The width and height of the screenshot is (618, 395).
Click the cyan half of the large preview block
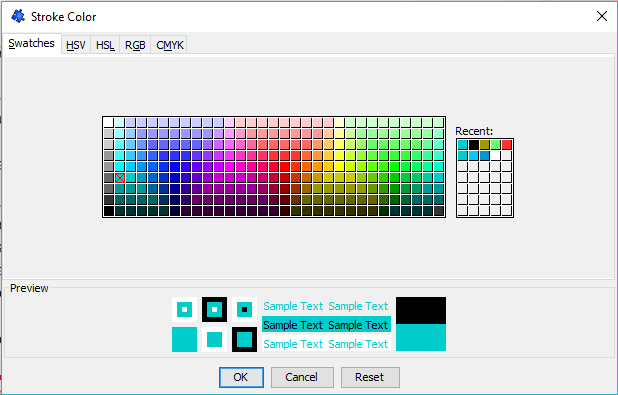pos(421,337)
